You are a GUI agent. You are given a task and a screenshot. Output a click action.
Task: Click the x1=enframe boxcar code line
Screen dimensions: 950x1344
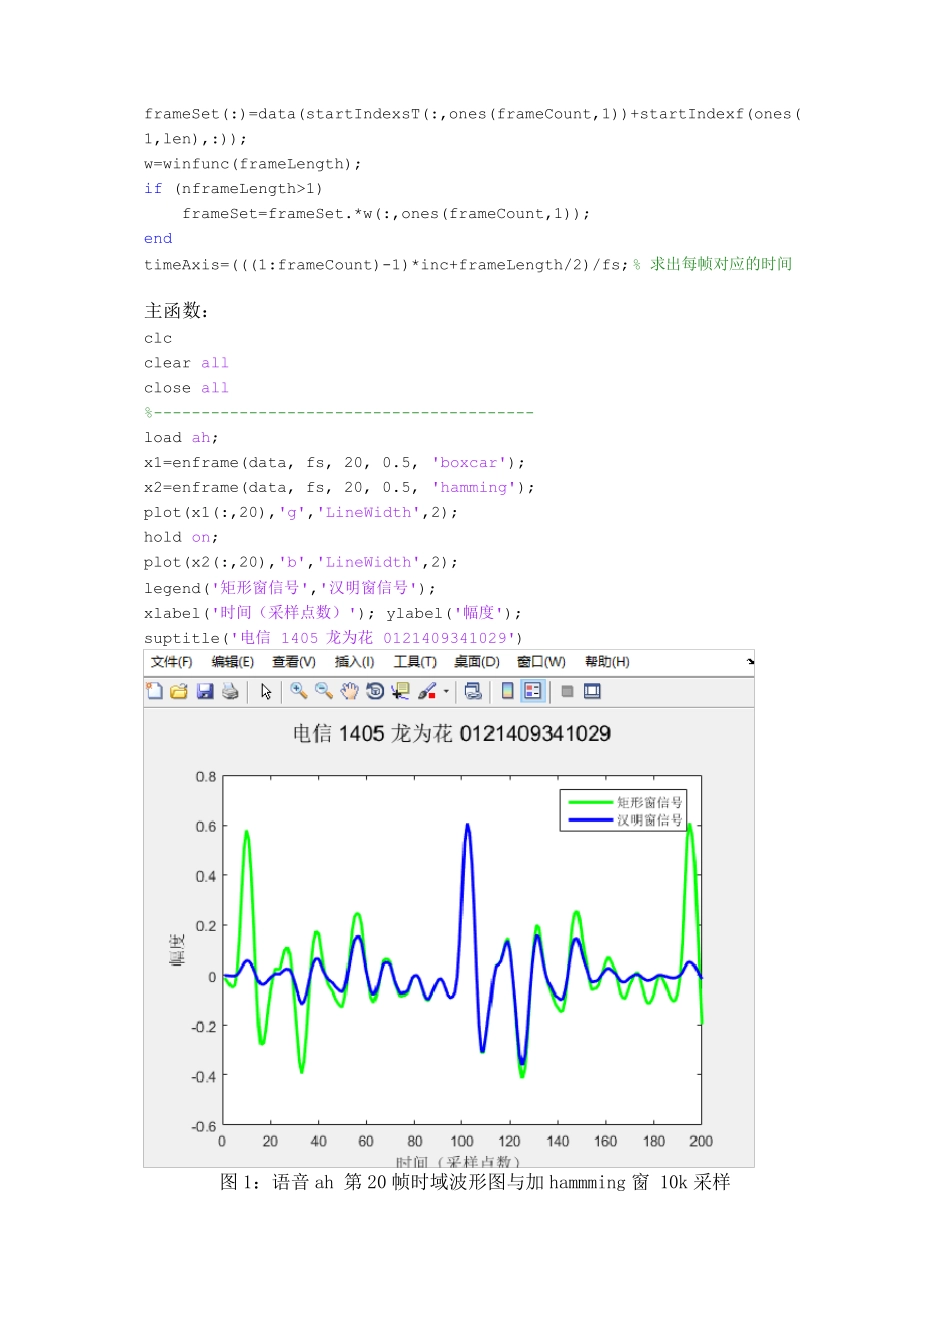coord(334,463)
